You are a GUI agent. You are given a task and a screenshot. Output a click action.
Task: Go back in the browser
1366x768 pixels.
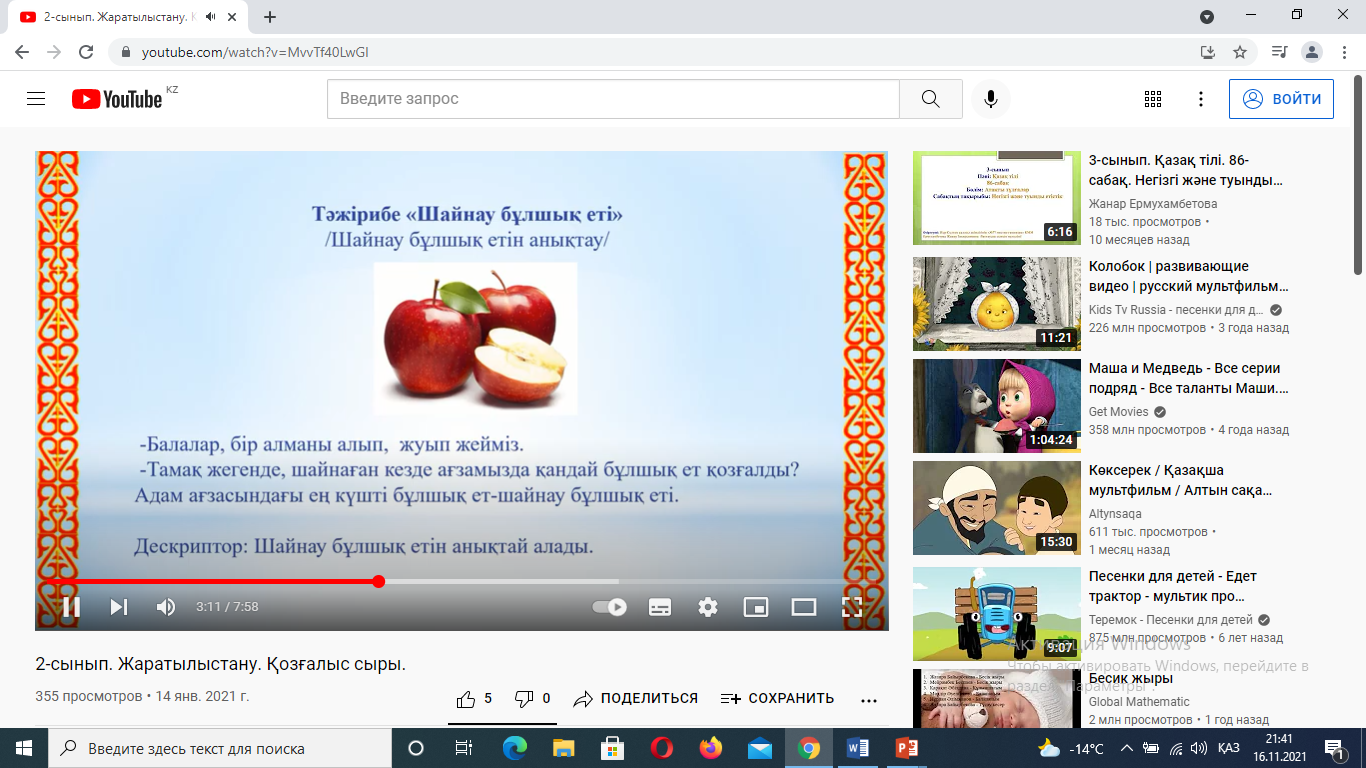(x=22, y=52)
